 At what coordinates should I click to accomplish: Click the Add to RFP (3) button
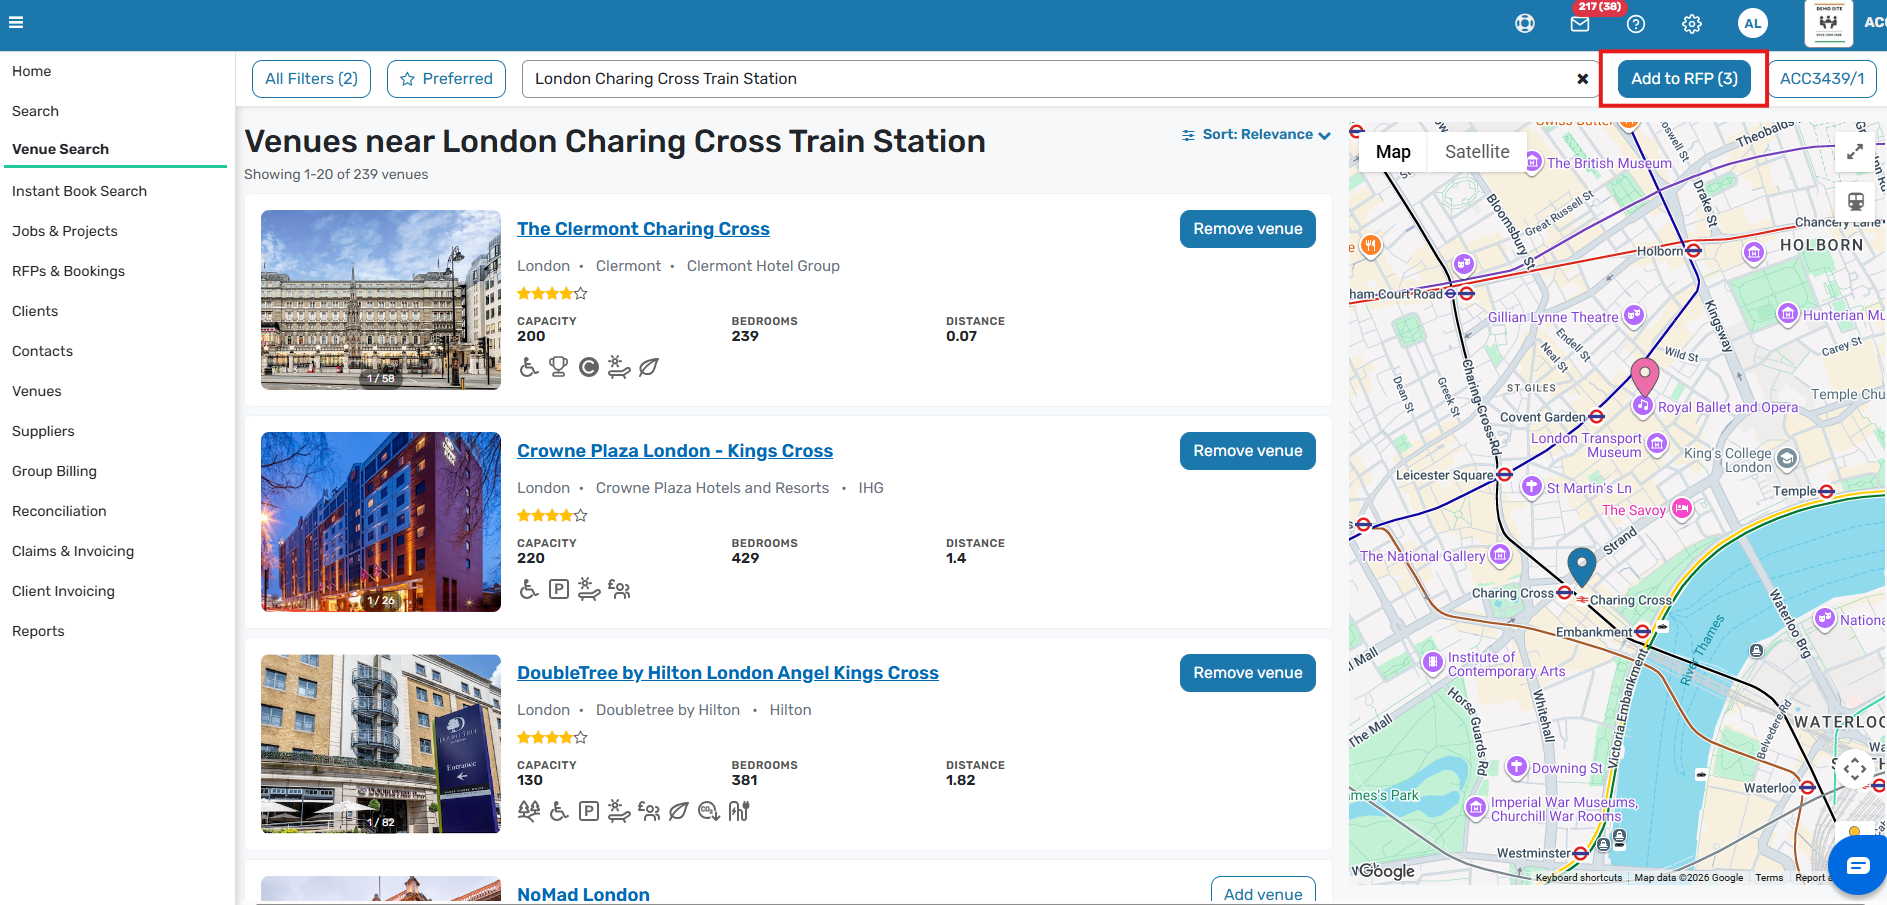click(x=1684, y=79)
